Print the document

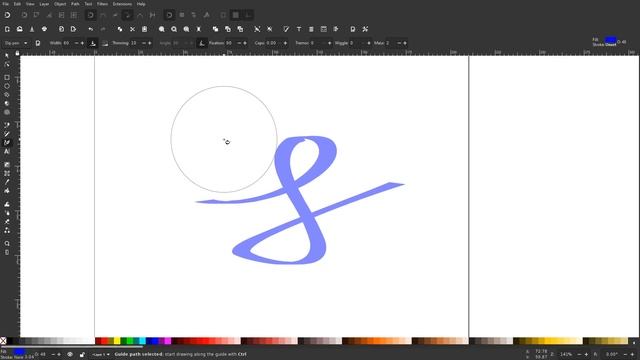pos(44,29)
